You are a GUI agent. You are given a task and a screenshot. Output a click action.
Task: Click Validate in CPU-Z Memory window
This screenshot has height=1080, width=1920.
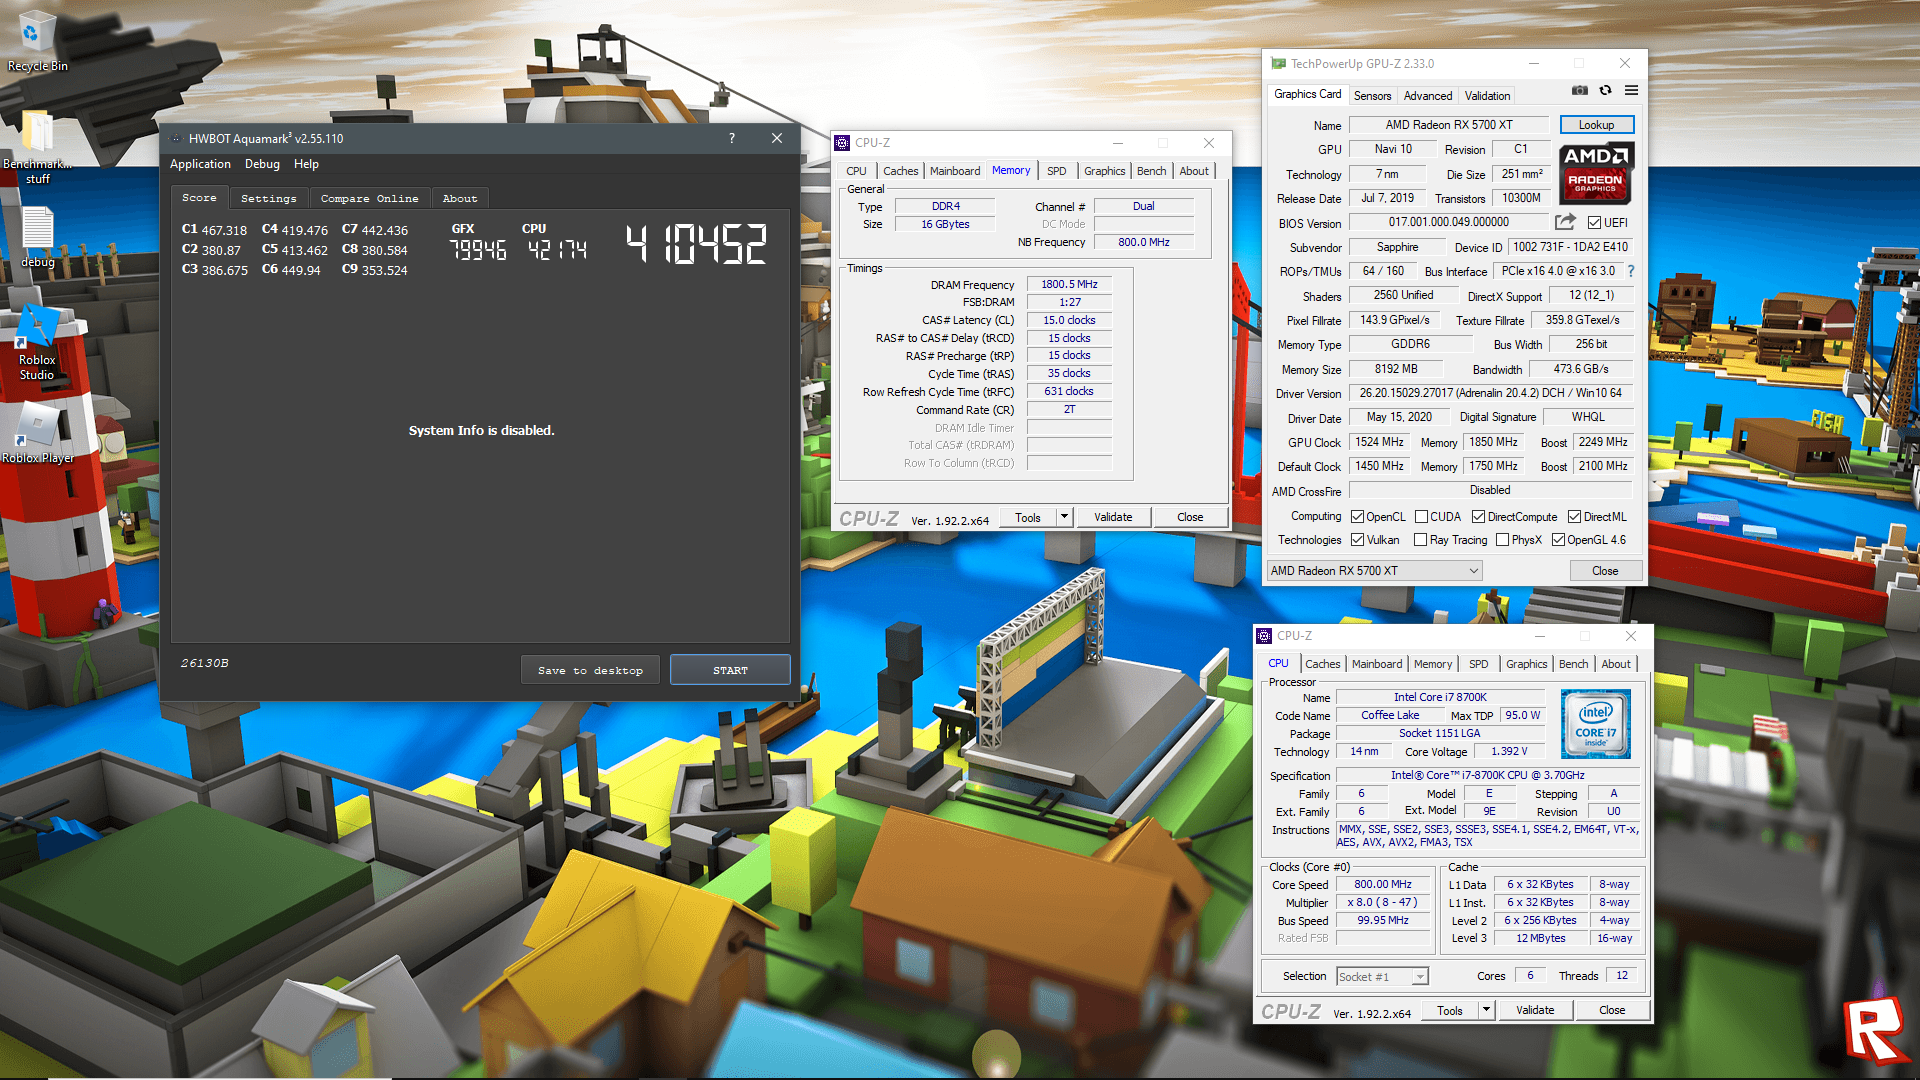[1113, 517]
